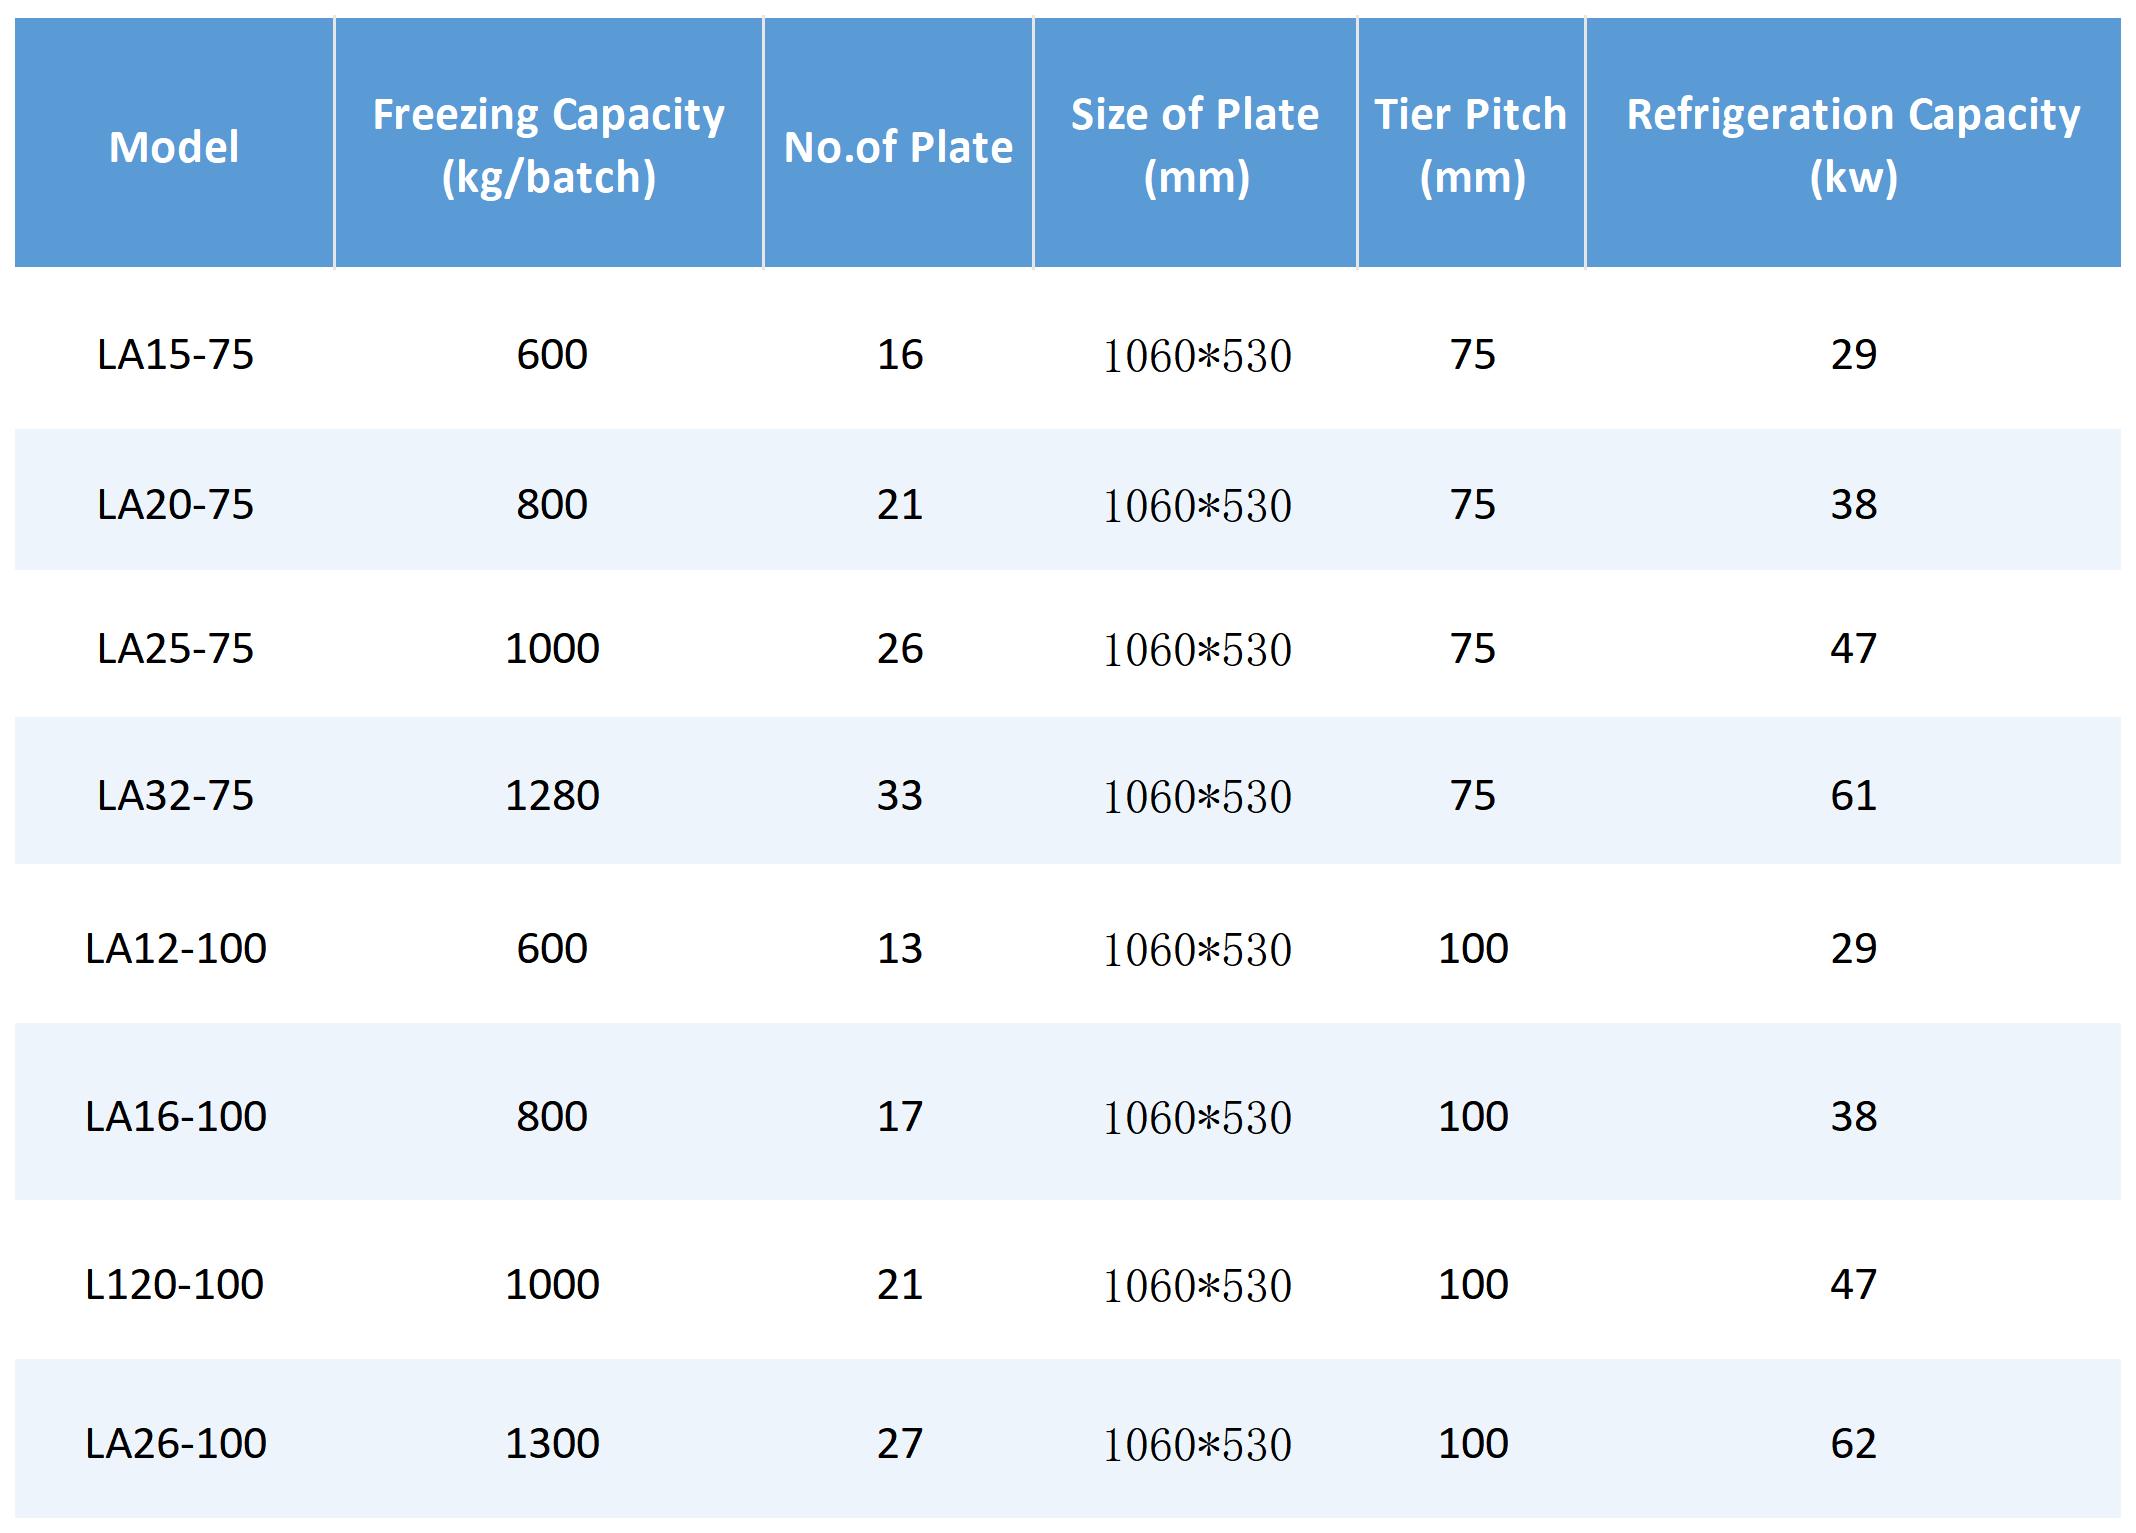The width and height of the screenshot is (2136, 1533).
Task: Click the No.of Plate column header
Action: [898, 147]
